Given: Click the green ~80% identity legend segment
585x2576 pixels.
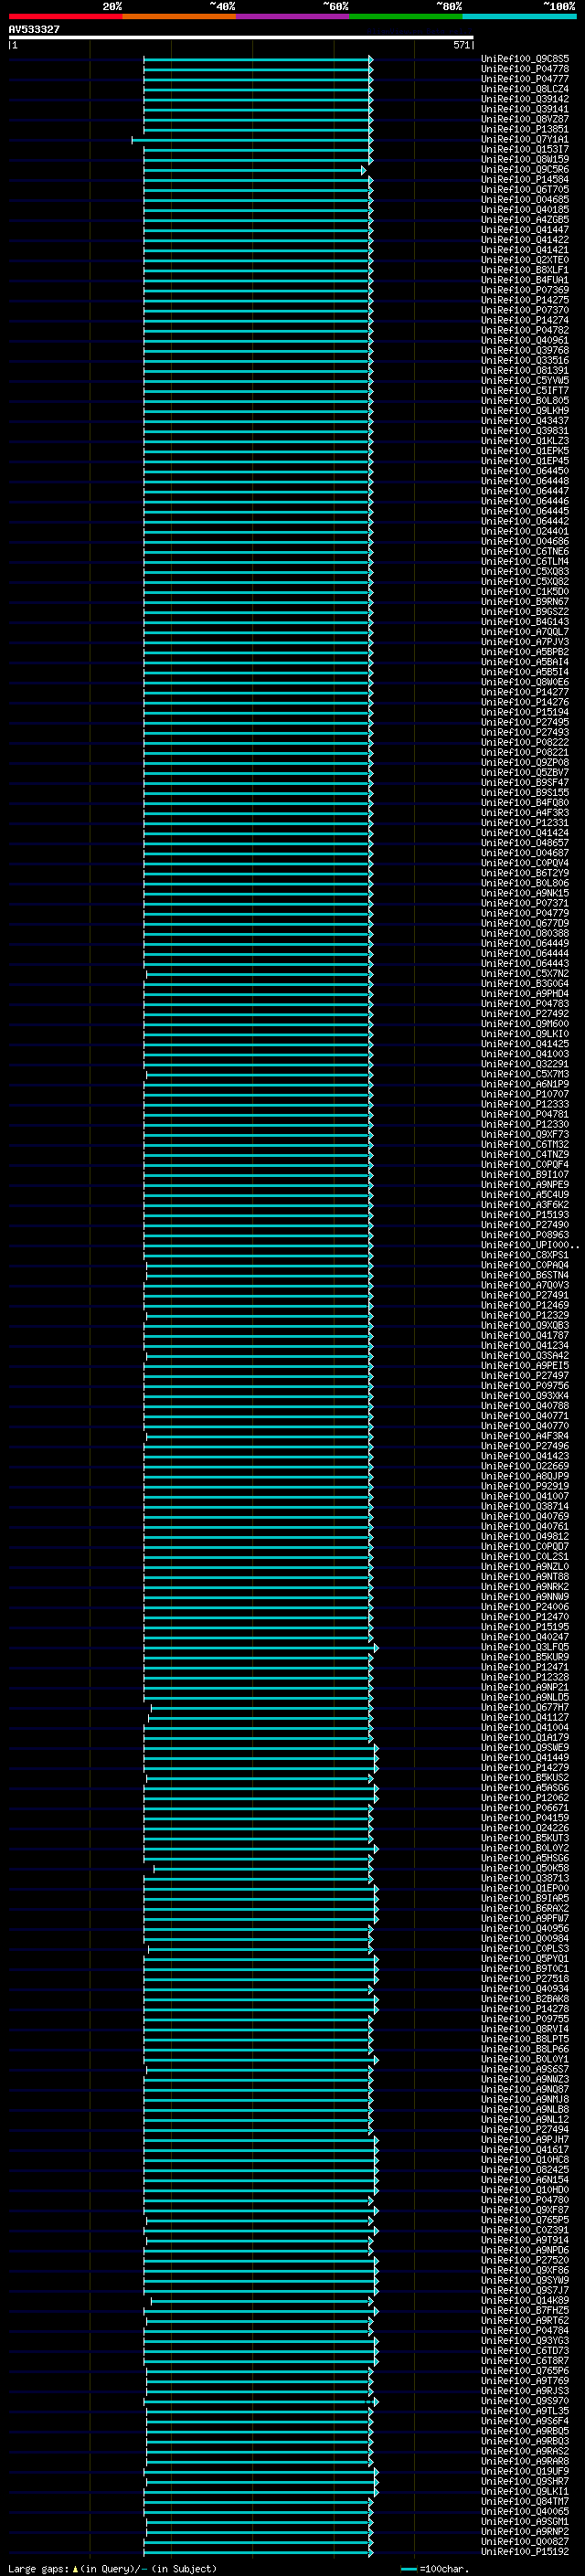Looking at the screenshot, I should tap(405, 16).
